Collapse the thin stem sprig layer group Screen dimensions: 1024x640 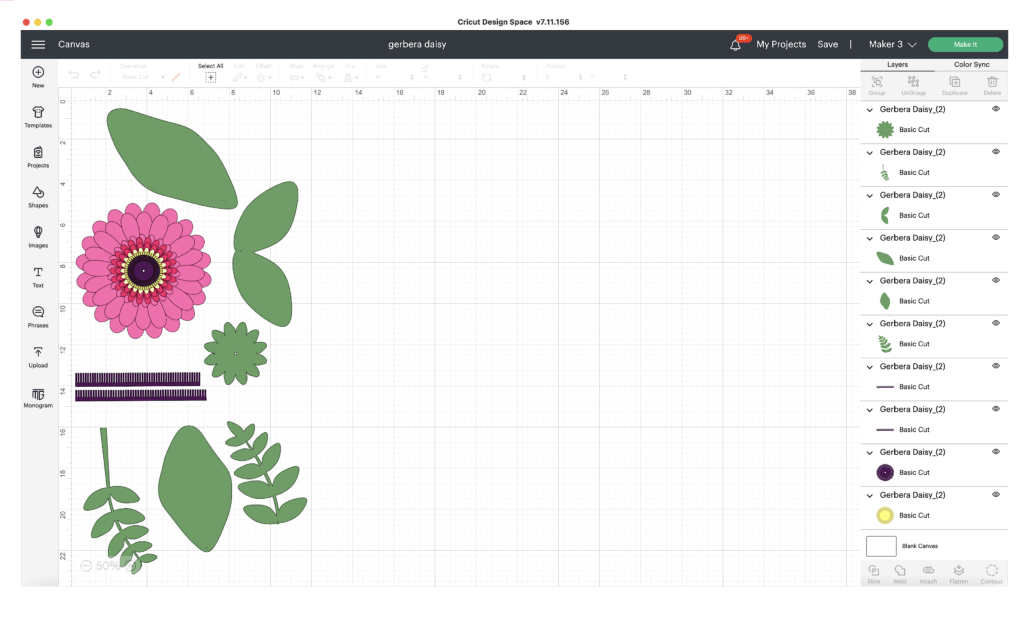[x=869, y=153]
